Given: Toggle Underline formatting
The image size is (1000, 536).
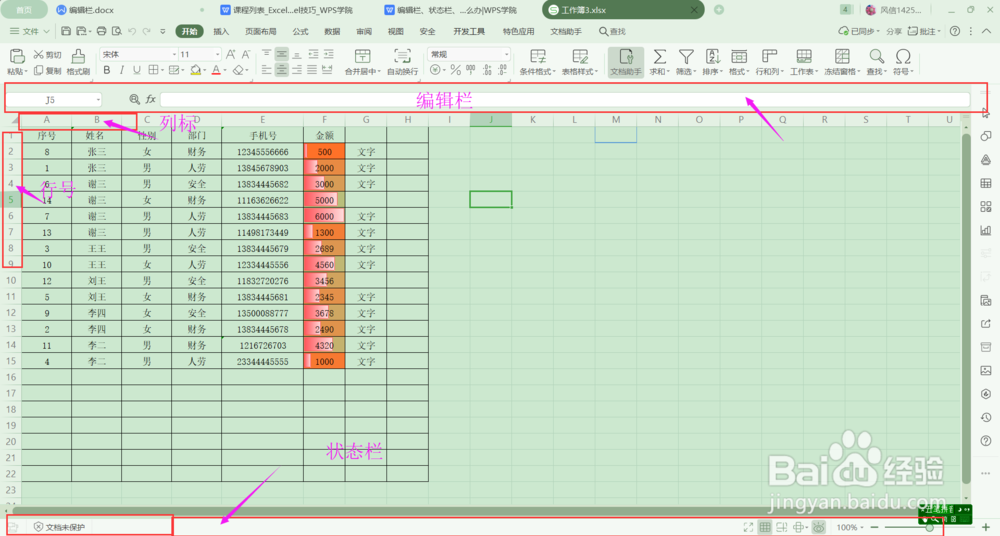Looking at the screenshot, I should click(136, 70).
